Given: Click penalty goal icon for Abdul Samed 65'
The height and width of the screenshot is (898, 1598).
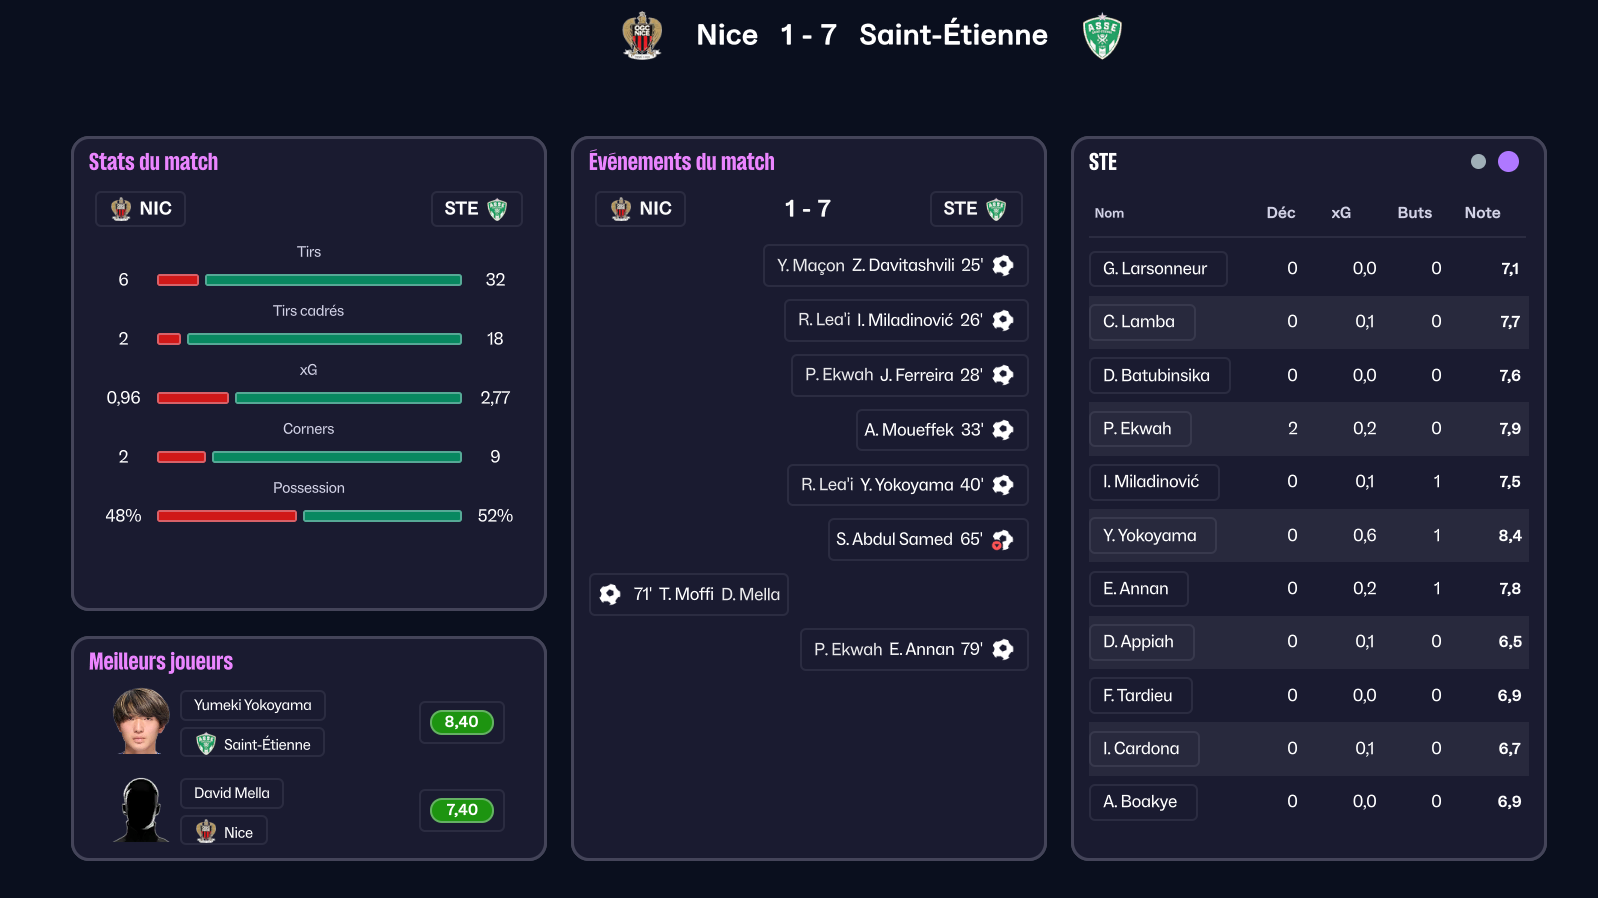Looking at the screenshot, I should (1002, 540).
